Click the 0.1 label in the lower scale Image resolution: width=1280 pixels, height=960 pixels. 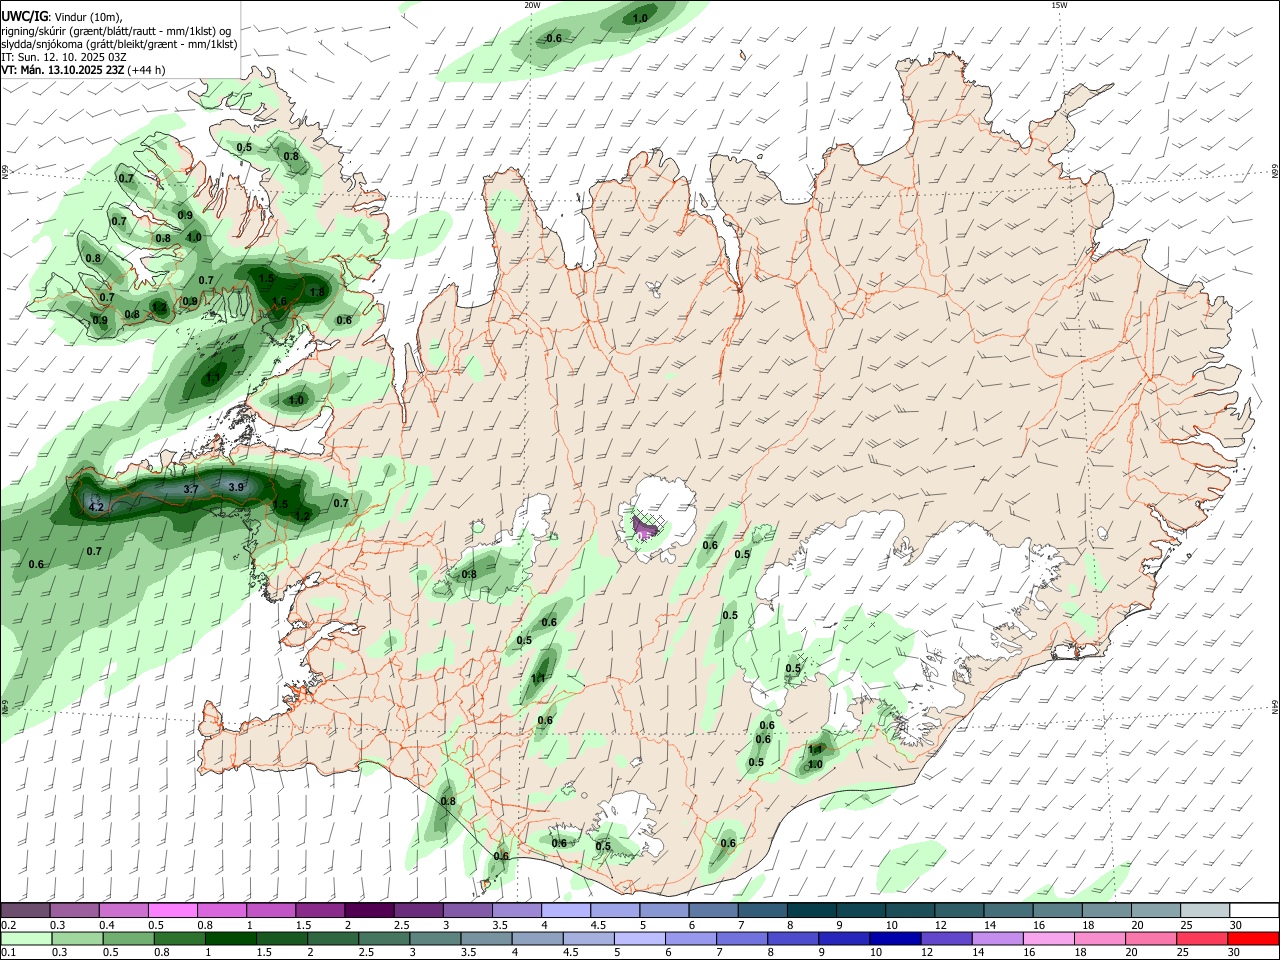[8, 953]
